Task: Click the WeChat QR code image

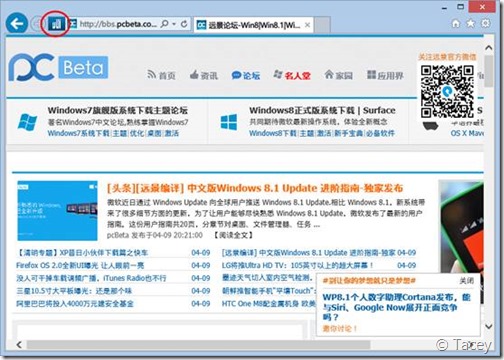Action: coord(447,91)
